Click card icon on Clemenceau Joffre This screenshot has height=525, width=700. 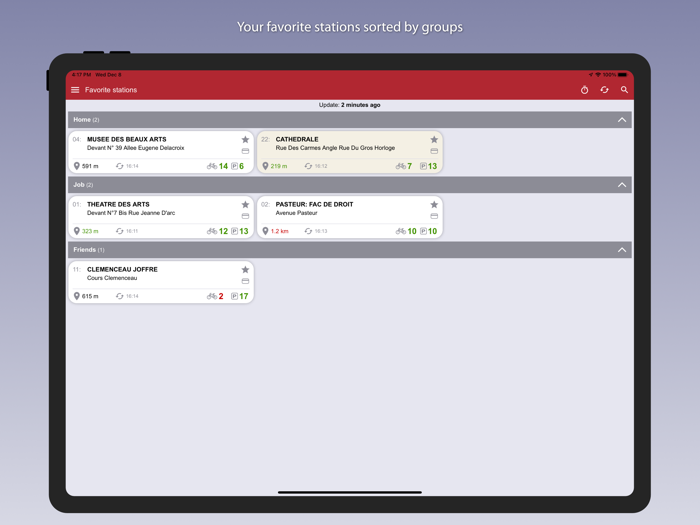click(x=245, y=281)
